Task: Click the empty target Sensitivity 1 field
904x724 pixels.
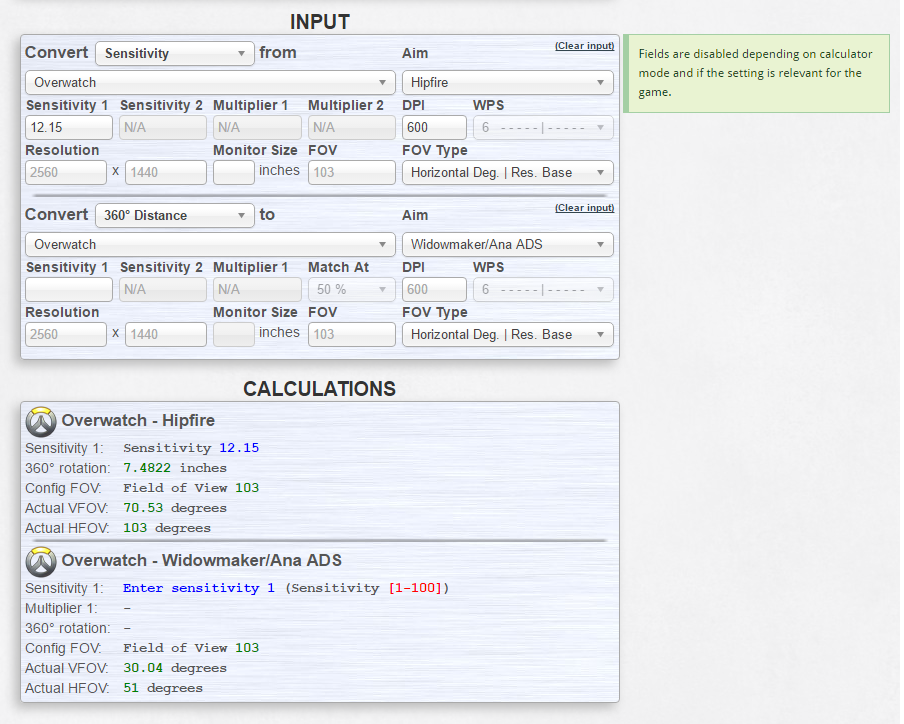Action: [69, 289]
